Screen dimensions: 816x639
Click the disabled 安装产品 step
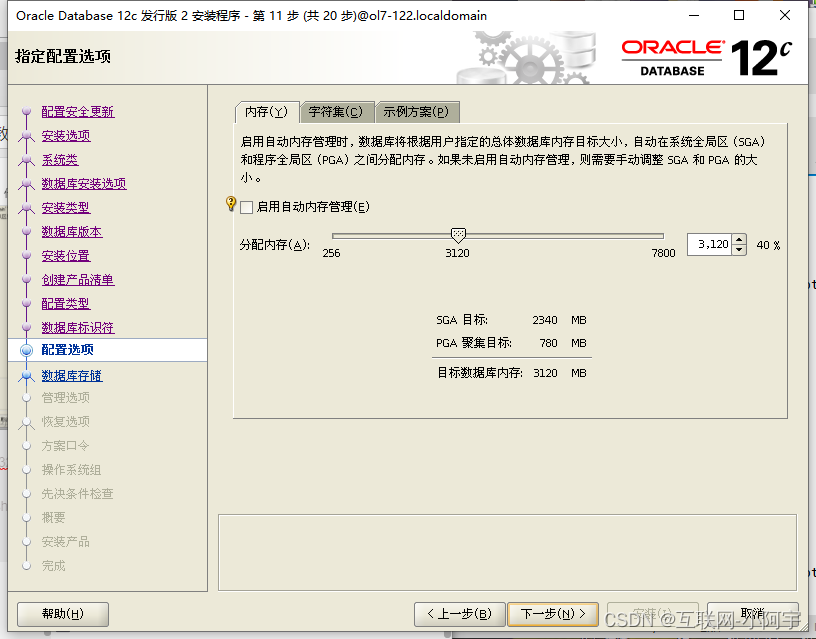tap(66, 542)
